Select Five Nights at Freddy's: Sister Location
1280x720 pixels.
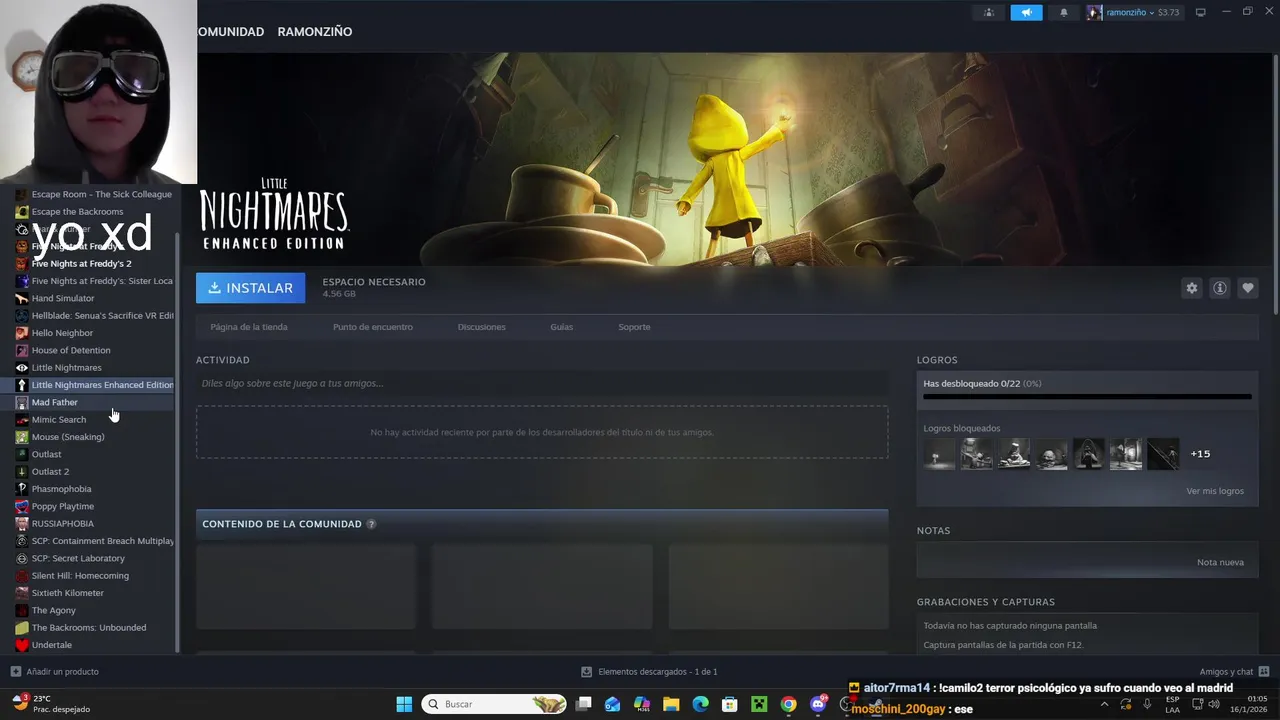coord(95,281)
